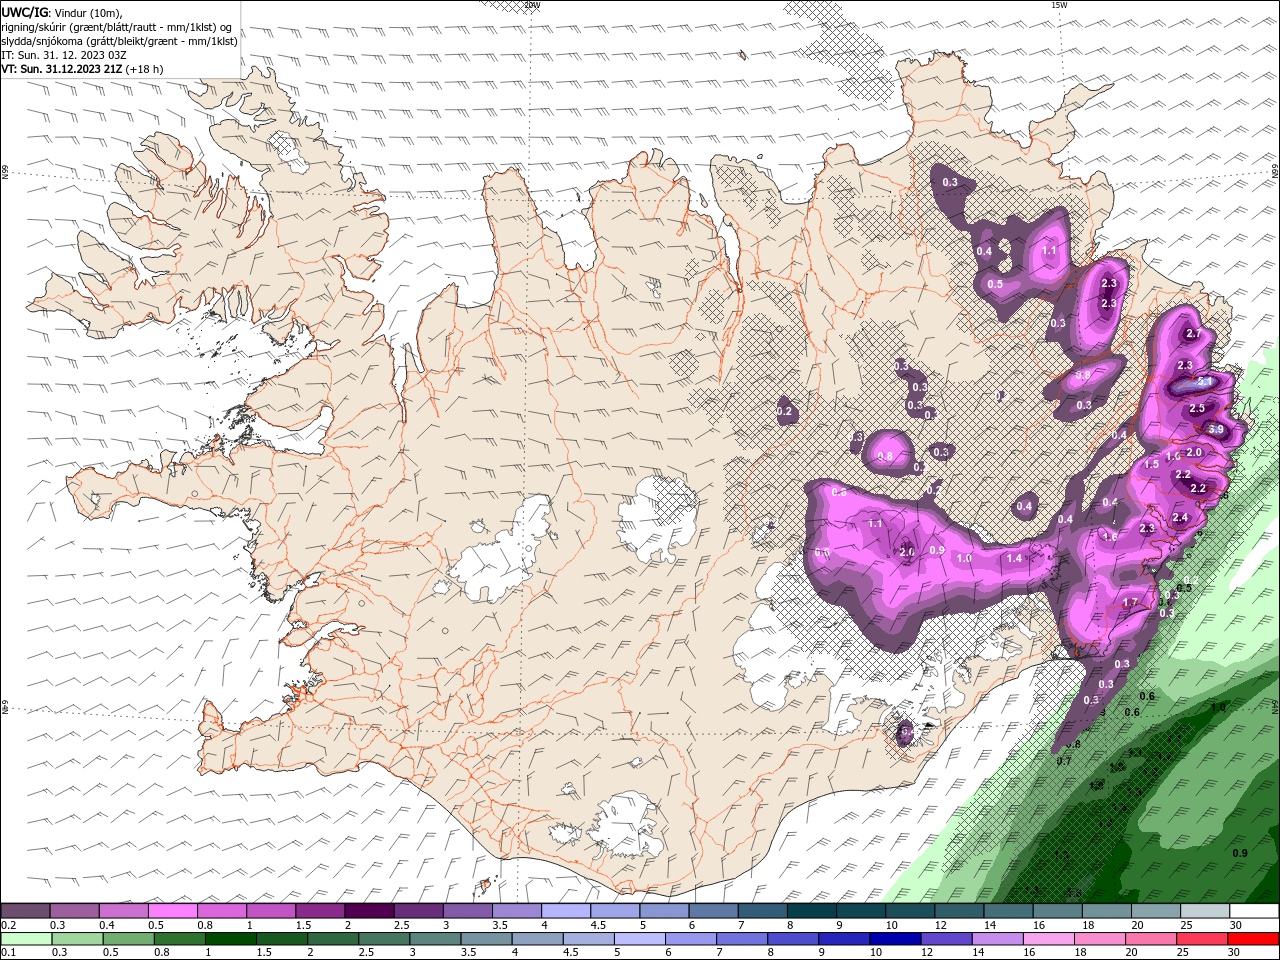1280x960 pixels.
Task: Click the isolated map value '0.2' in the highlands
Action: click(784, 411)
